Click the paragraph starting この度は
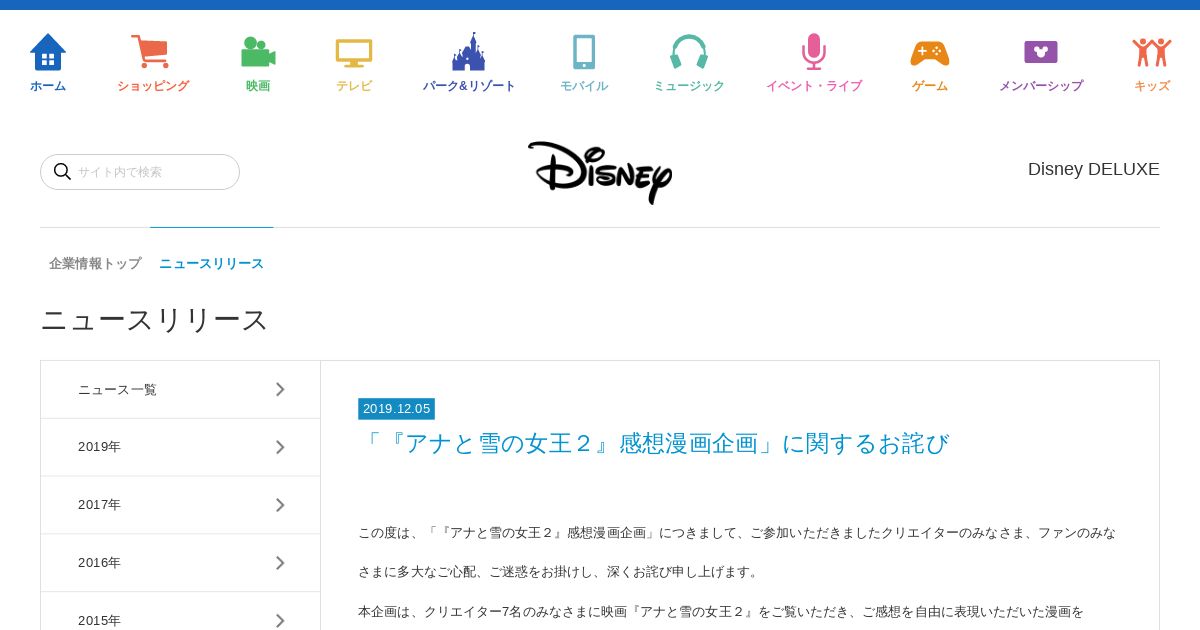Screen dimensions: 1200x630 tap(737, 552)
